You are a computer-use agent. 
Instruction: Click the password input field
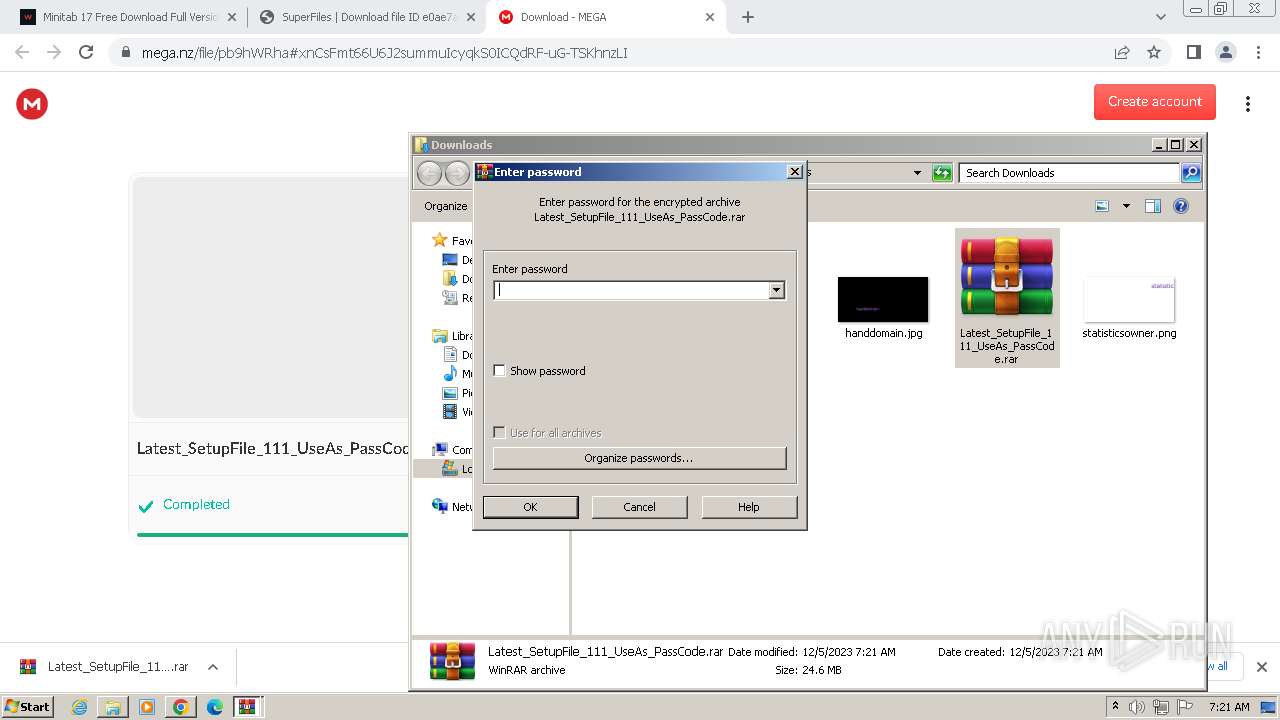point(631,290)
